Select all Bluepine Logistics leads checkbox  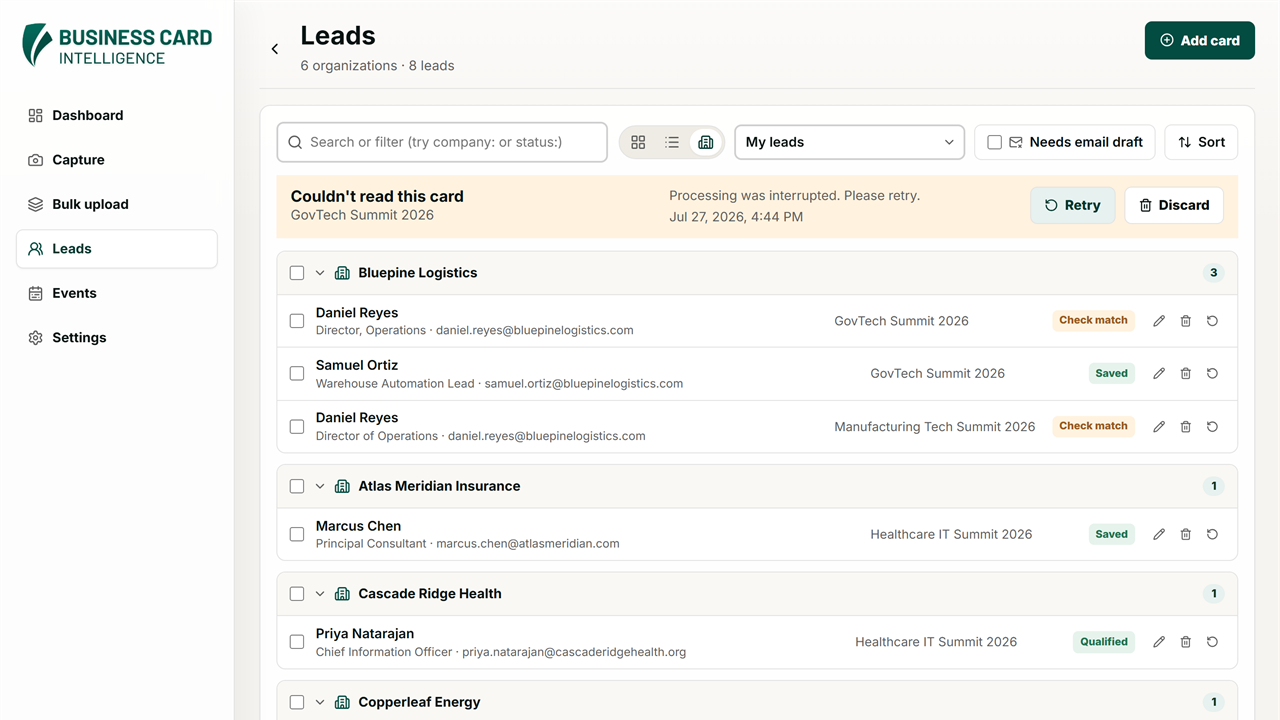pos(297,273)
